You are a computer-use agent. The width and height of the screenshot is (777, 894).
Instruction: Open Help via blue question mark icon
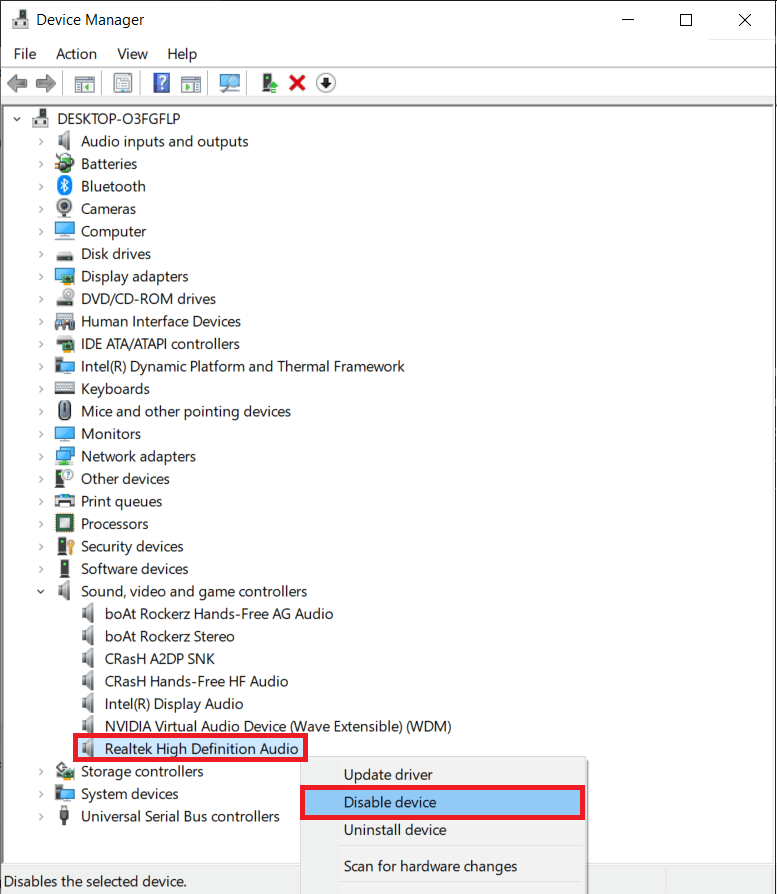pos(161,83)
